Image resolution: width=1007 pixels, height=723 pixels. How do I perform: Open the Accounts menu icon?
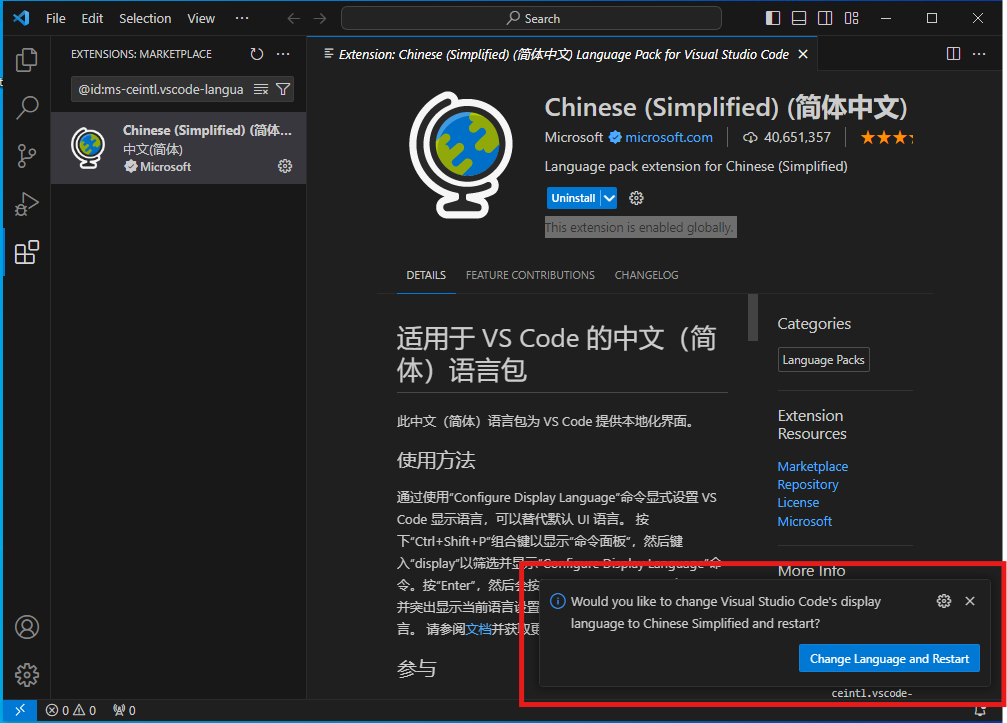point(26,627)
